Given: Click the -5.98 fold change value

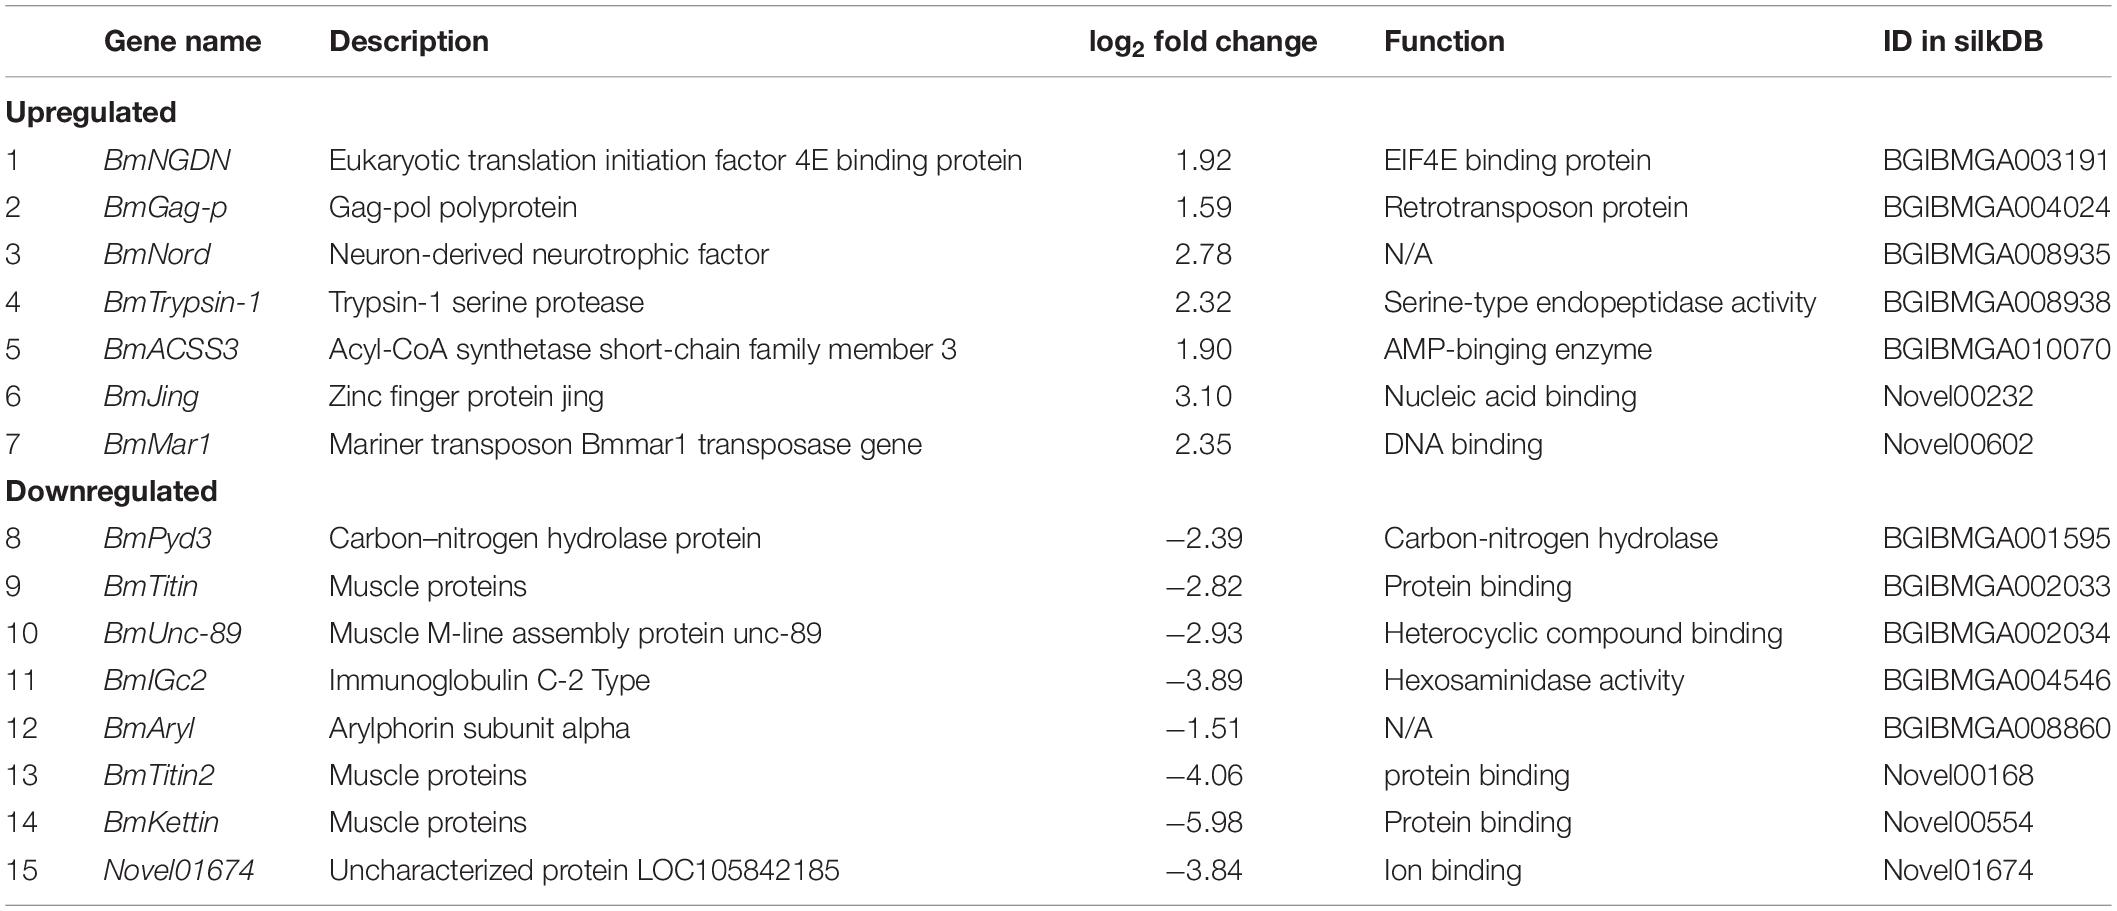Looking at the screenshot, I should [x=1204, y=822].
